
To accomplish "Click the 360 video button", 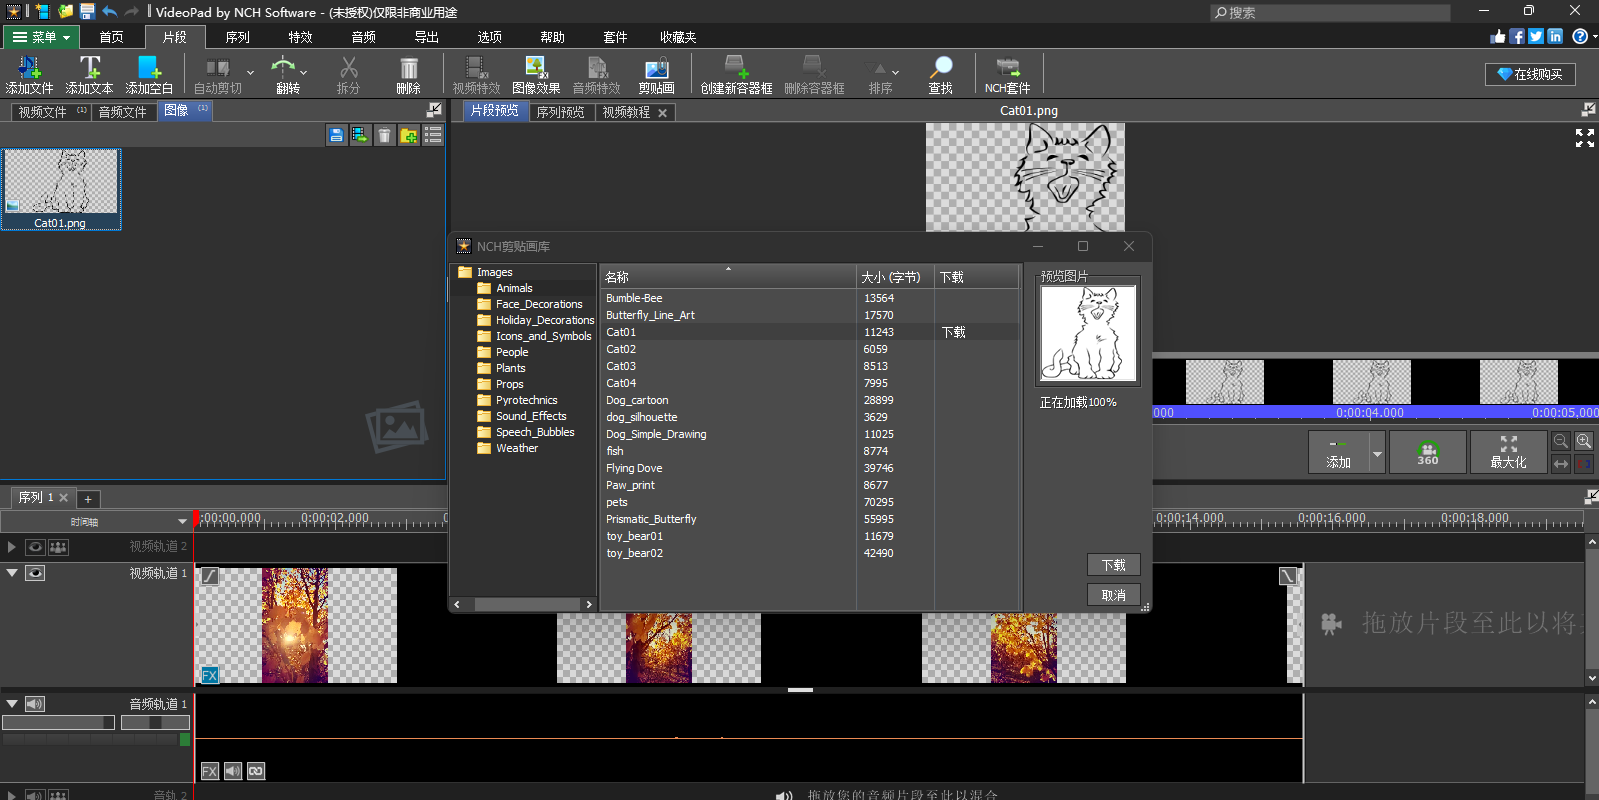I will click(x=1427, y=453).
